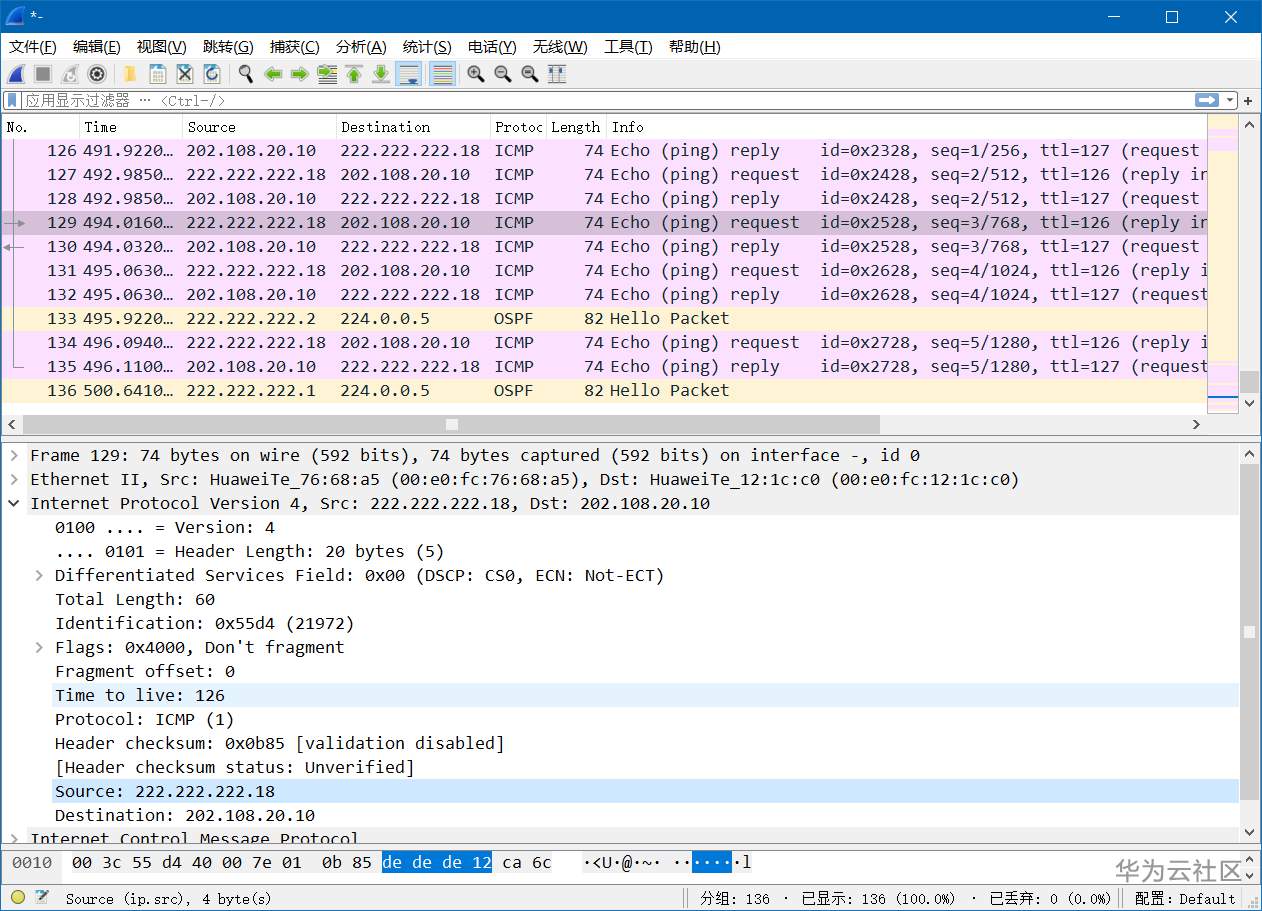Toggle auto-scroll during live capture
This screenshot has width=1262, height=911.
coord(408,74)
